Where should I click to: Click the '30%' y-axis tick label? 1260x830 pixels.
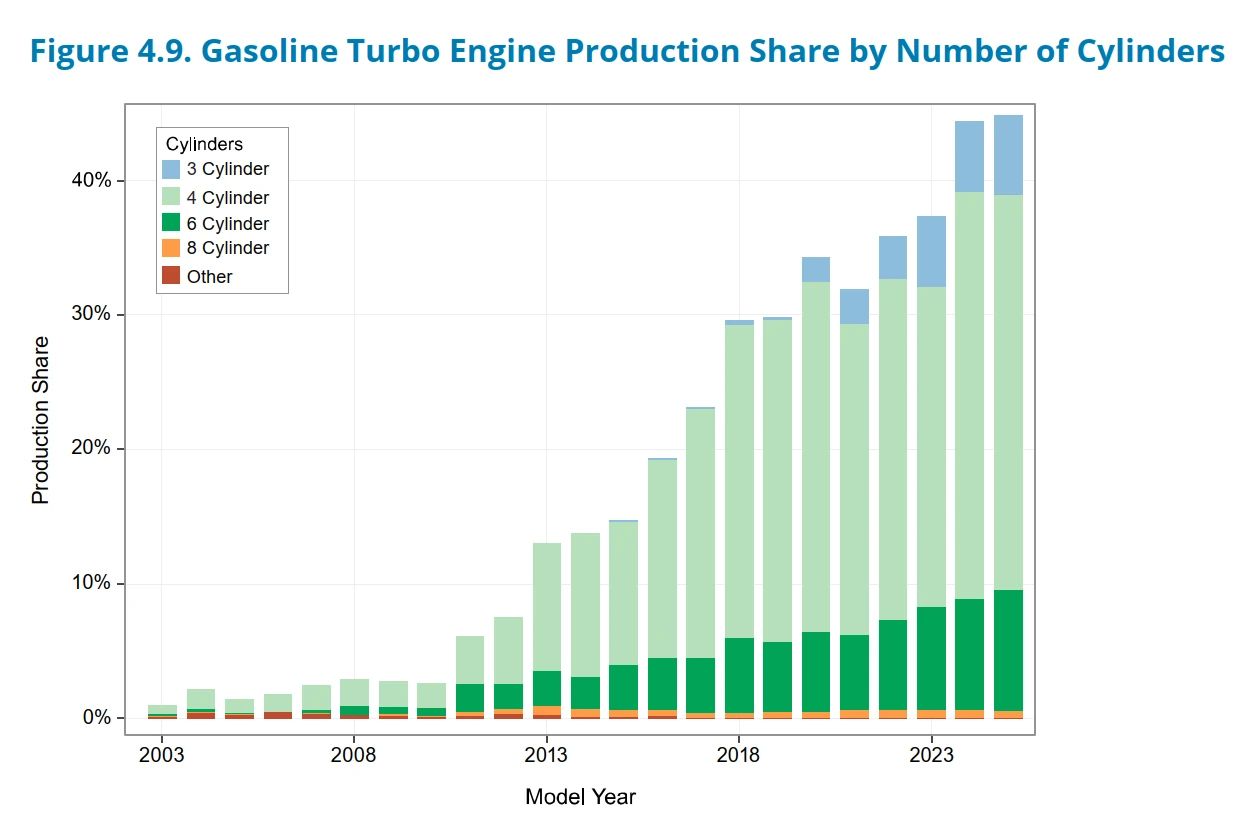[91, 314]
